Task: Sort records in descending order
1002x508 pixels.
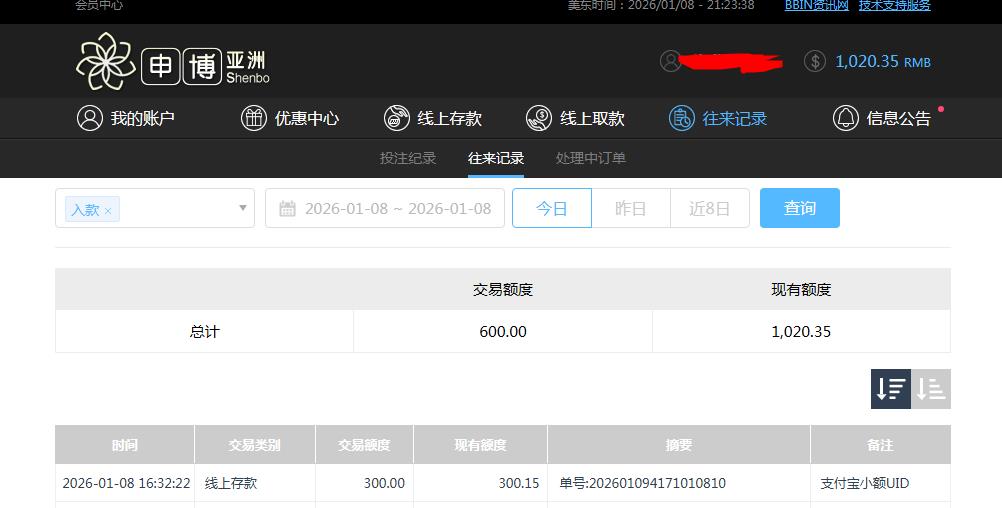Action: (891, 389)
